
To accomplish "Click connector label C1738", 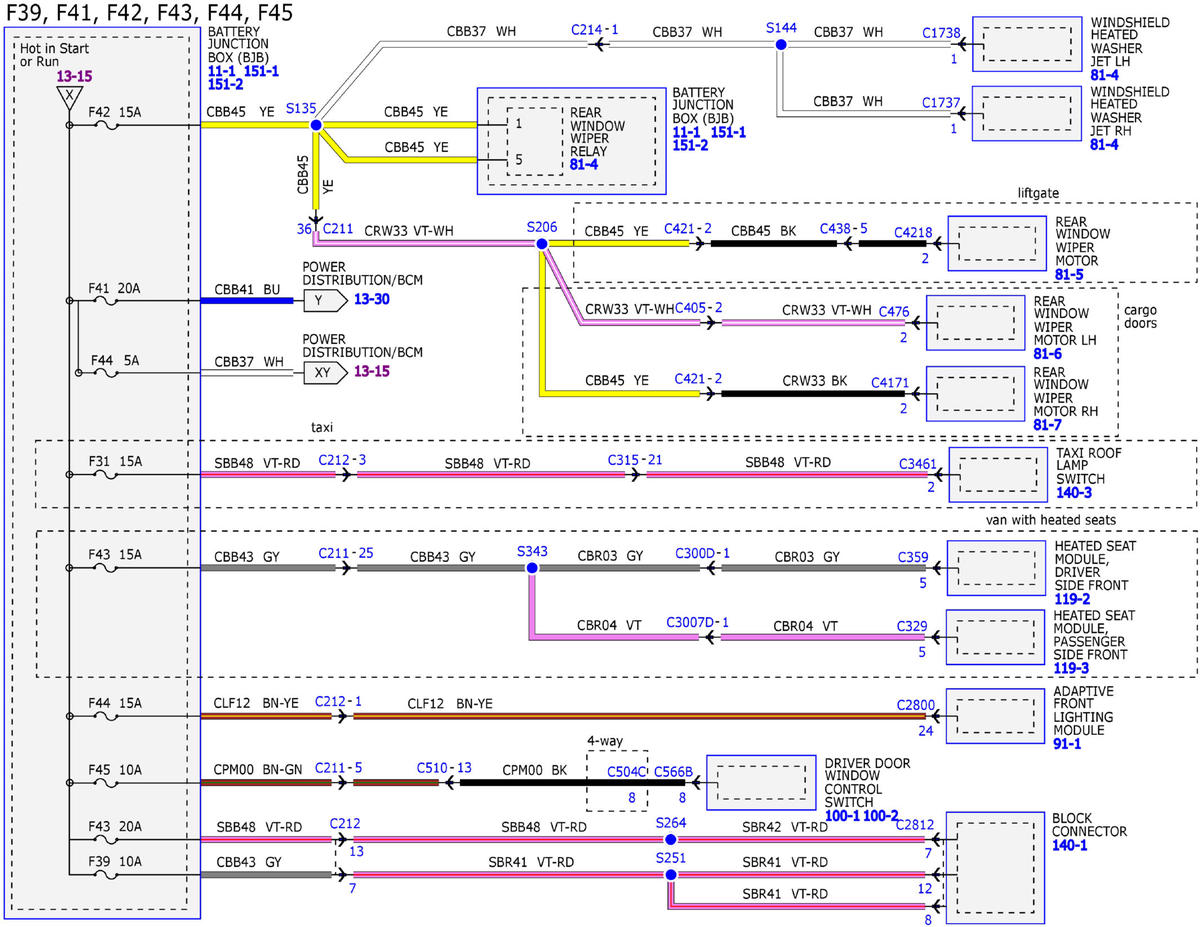I will pyautogui.click(x=943, y=33).
